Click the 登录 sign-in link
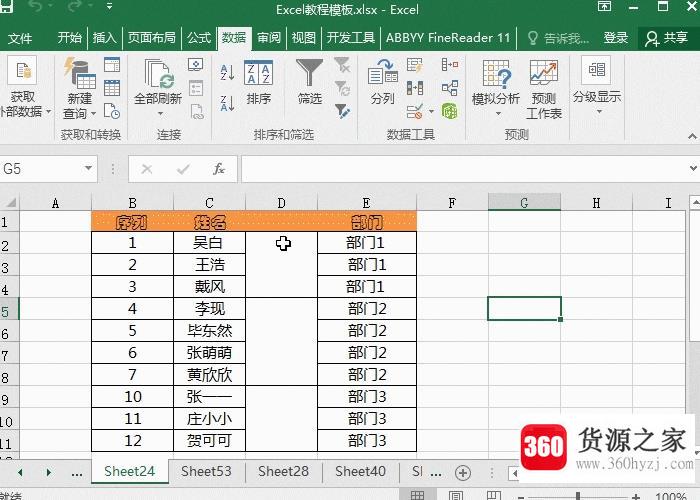Screen dimensions: 700x500 coord(616,38)
